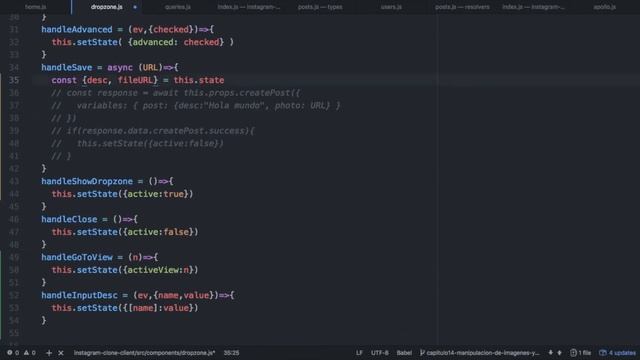Open the posts.js — resolvers tab
Viewport: 640px width, 360px height.
[462, 7]
